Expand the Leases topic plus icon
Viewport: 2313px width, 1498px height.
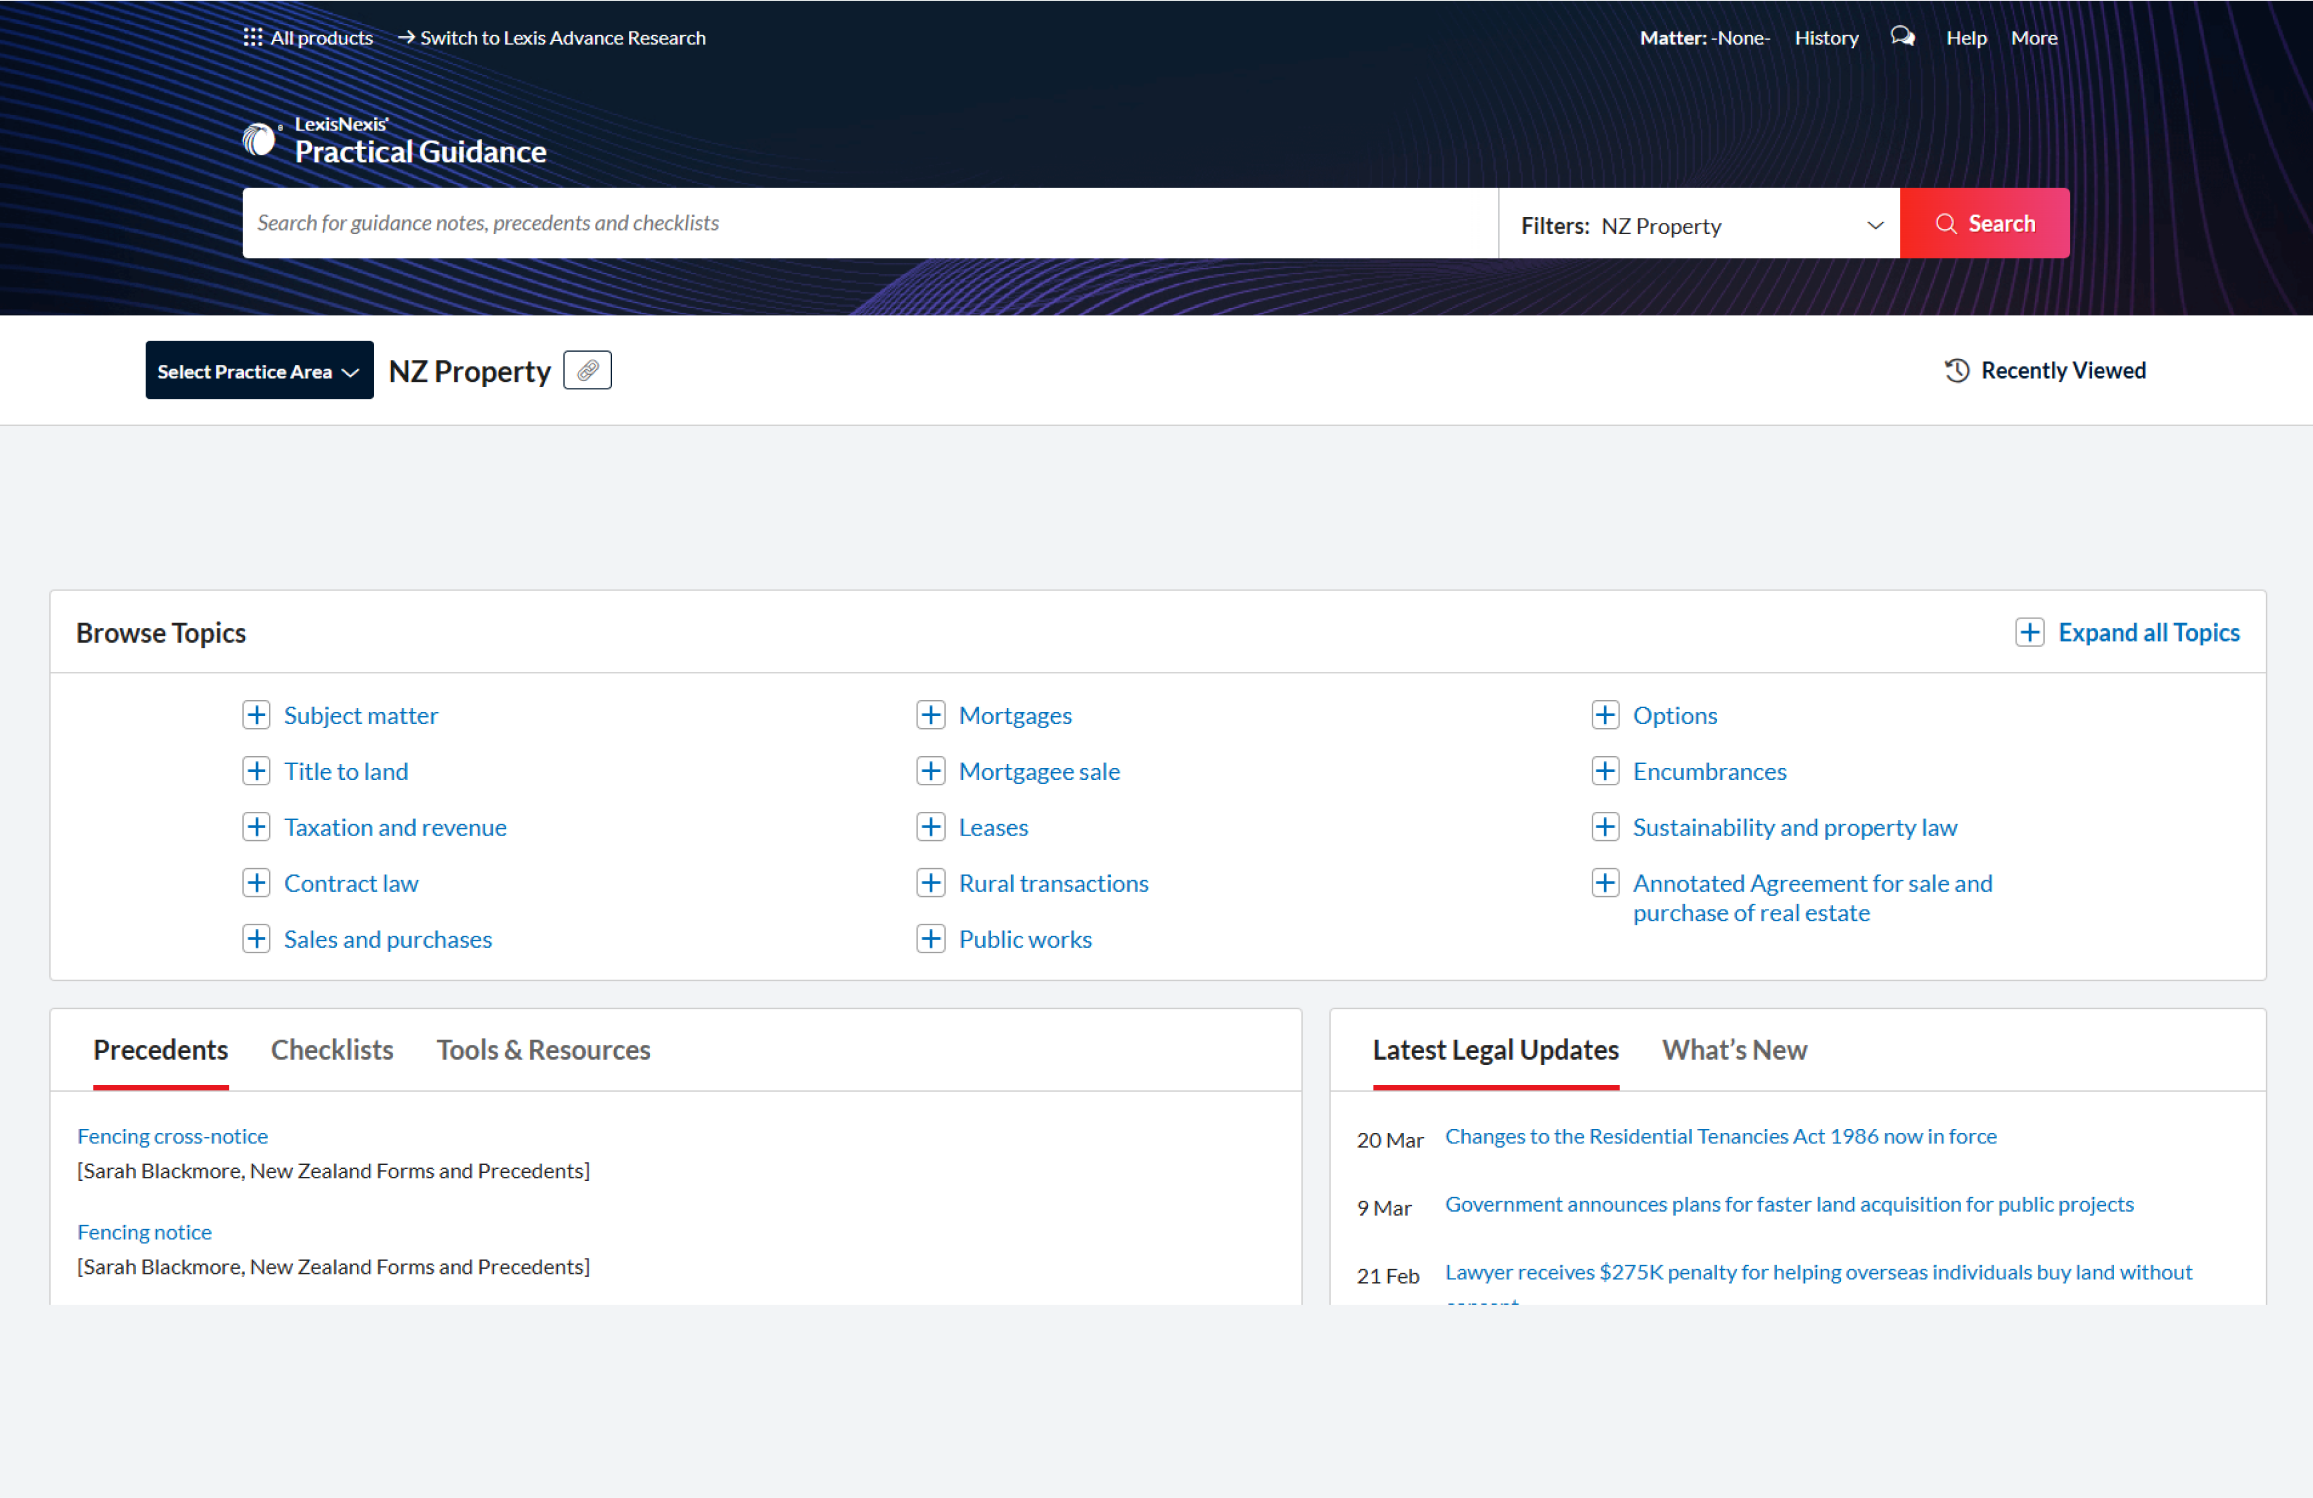(931, 827)
